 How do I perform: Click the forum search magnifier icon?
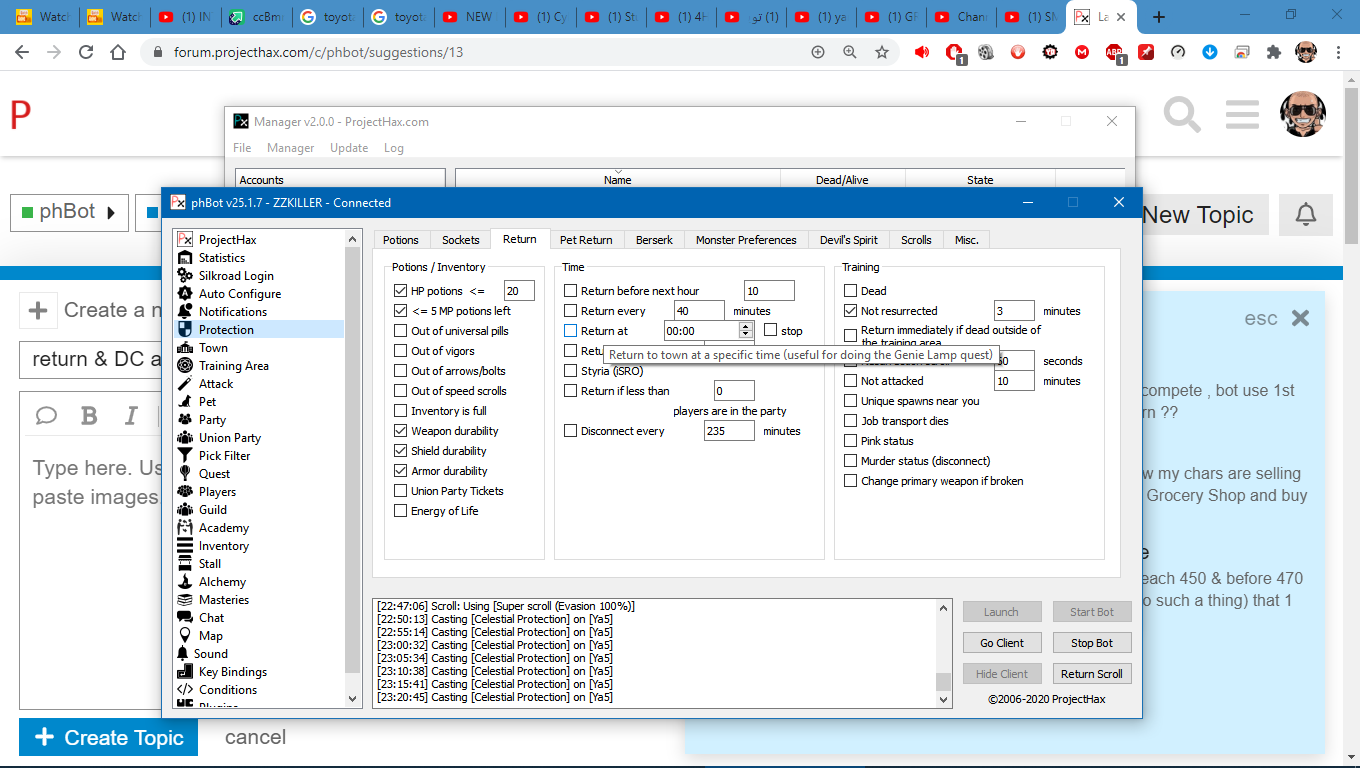coord(1182,115)
